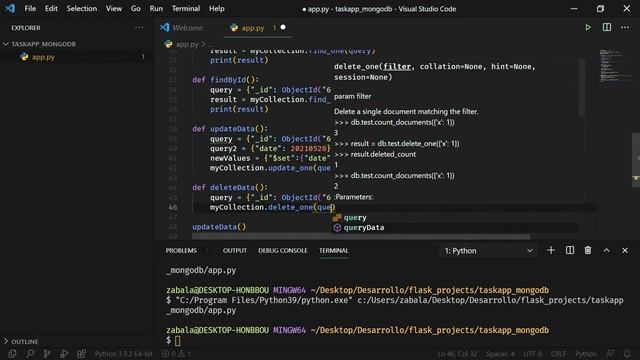Run the Python file with play button
The height and width of the screenshot is (360, 640).
tap(588, 27)
